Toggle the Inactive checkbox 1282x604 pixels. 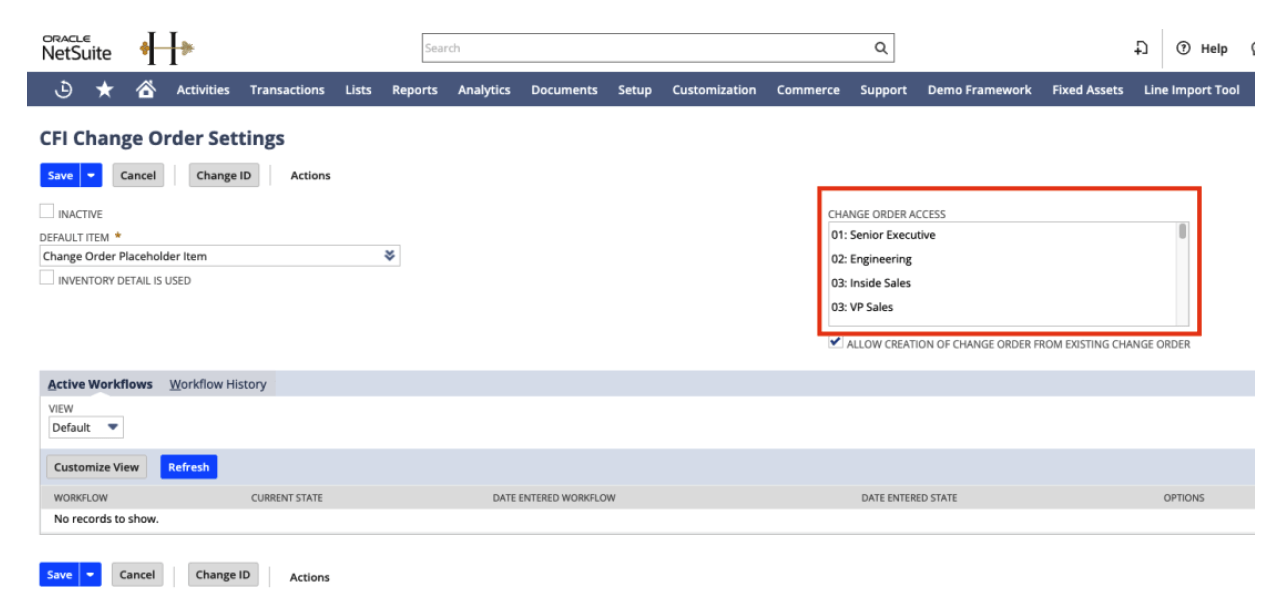coord(47,212)
